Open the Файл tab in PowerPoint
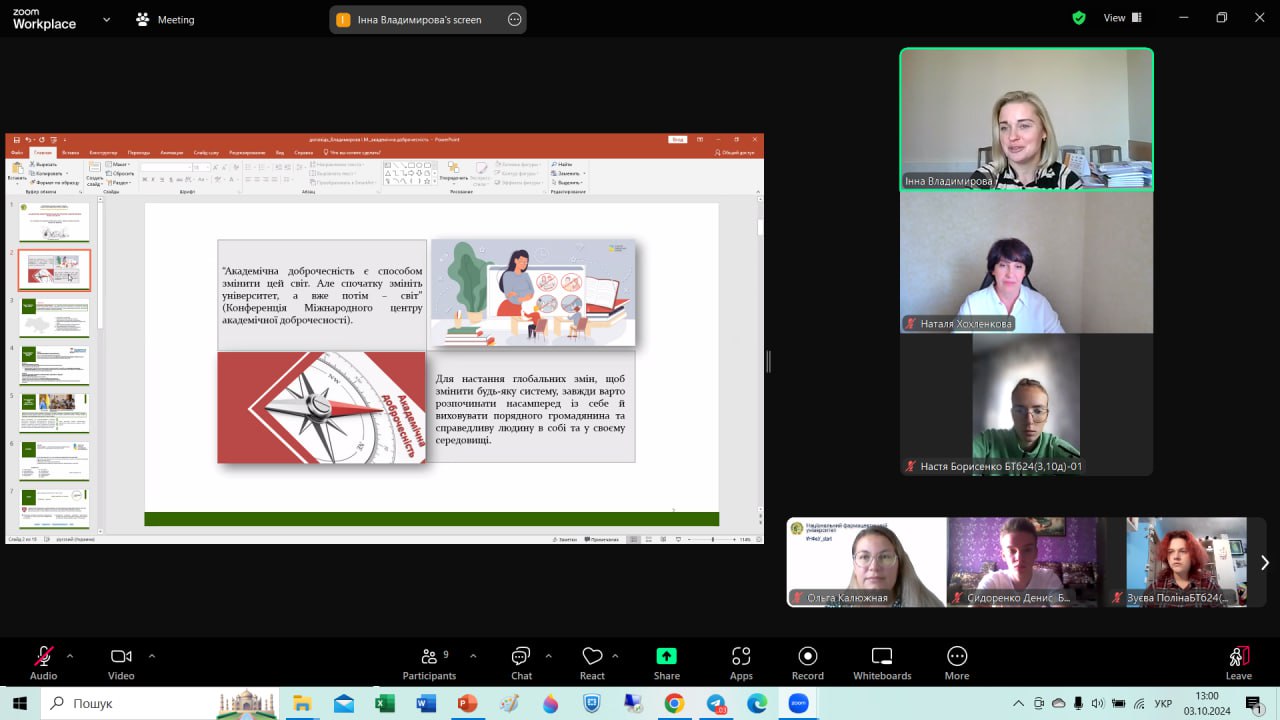The height and width of the screenshot is (720, 1280). coord(17,153)
